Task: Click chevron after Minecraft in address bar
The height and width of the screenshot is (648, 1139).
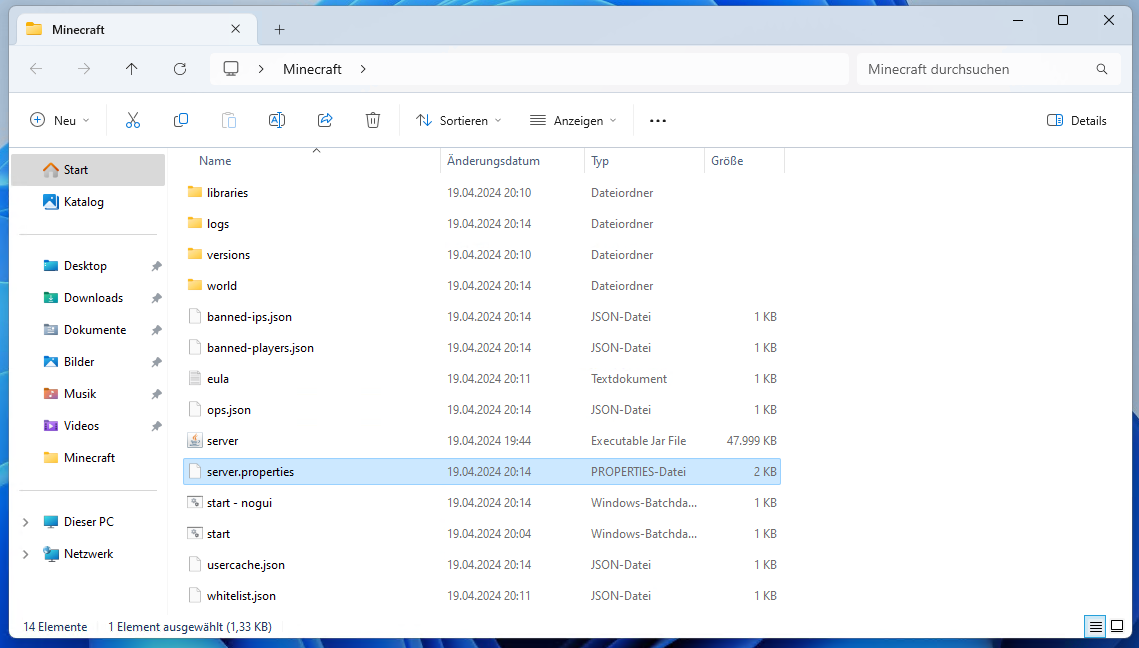Action: click(362, 69)
